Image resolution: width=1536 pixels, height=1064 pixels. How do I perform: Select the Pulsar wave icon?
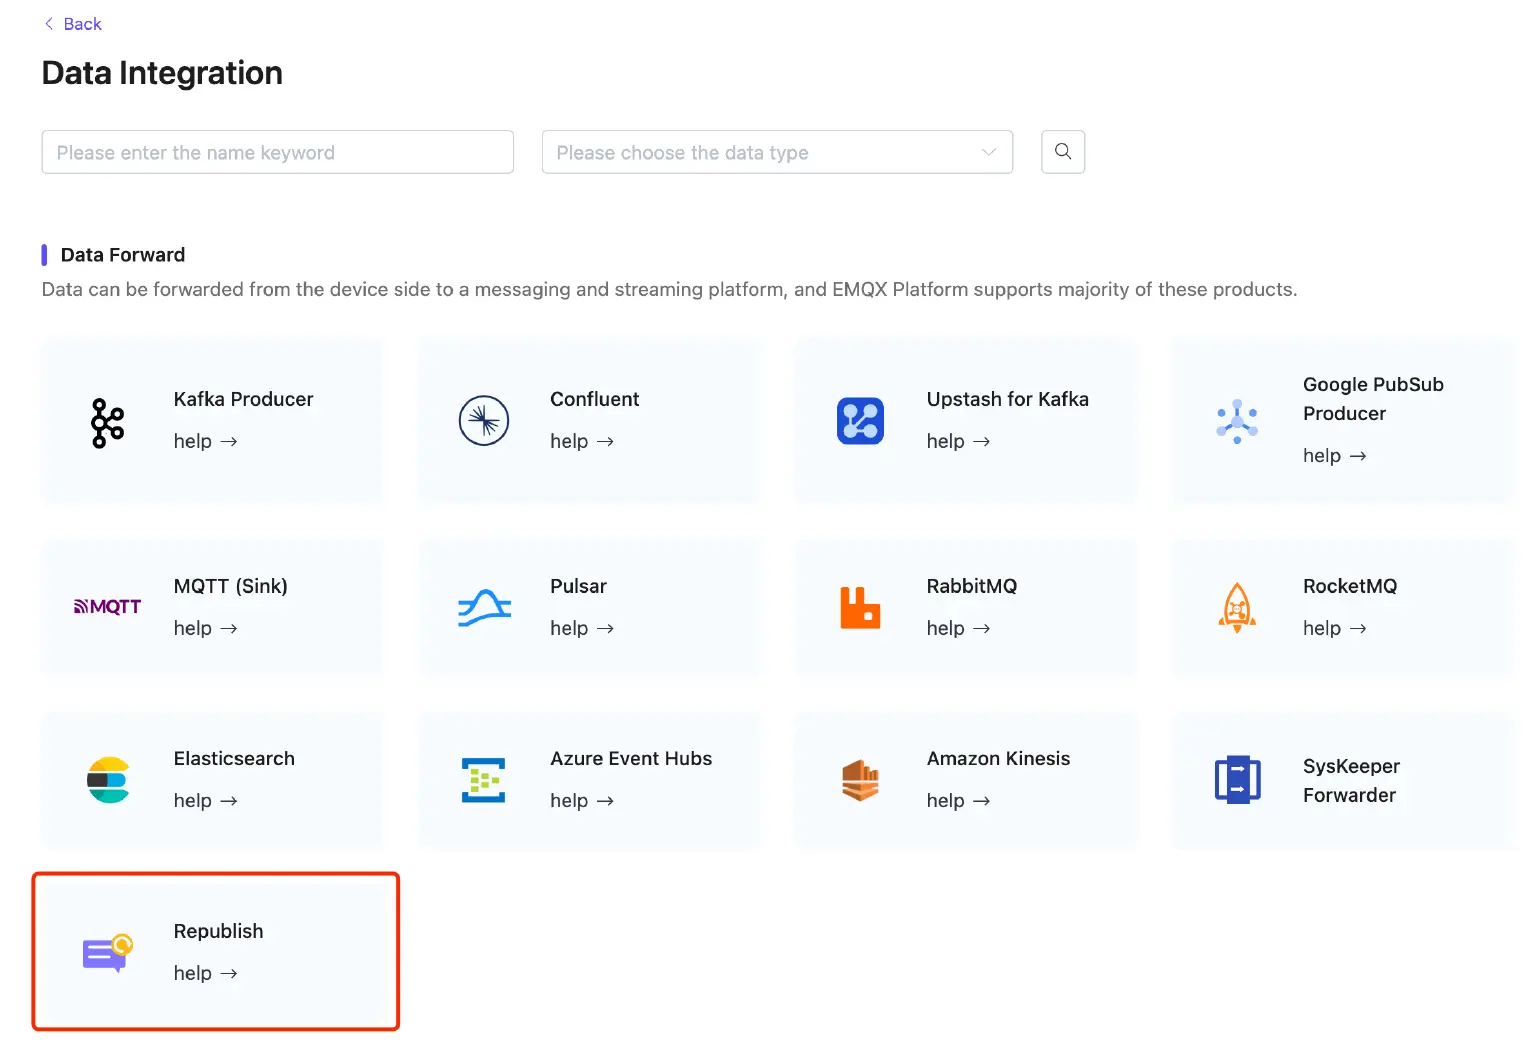point(484,608)
